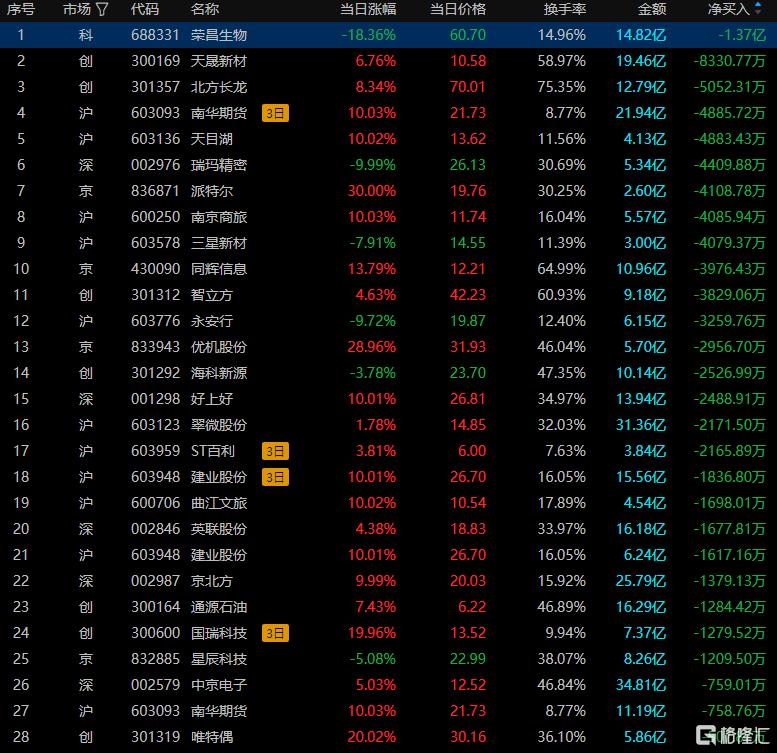Viewport: 777px width, 753px height.
Task: Click the -18.36% change value
Action: (369, 35)
